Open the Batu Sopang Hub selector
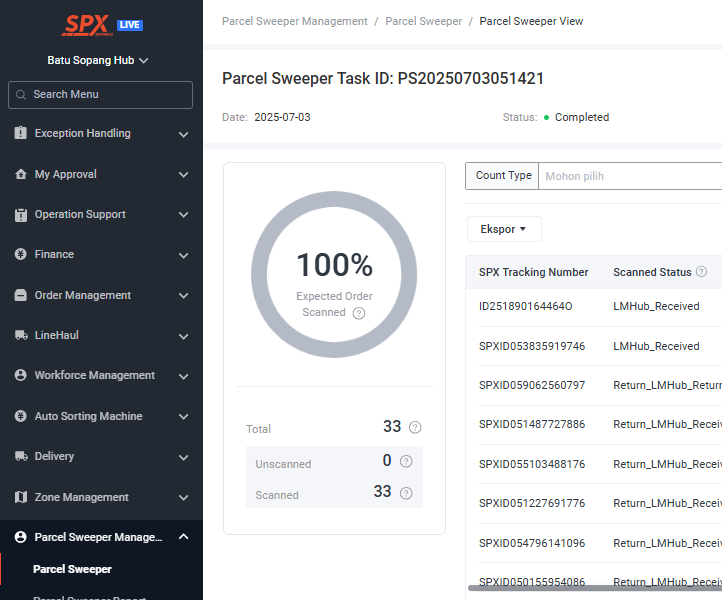This screenshot has height=600, width=722. point(98,60)
